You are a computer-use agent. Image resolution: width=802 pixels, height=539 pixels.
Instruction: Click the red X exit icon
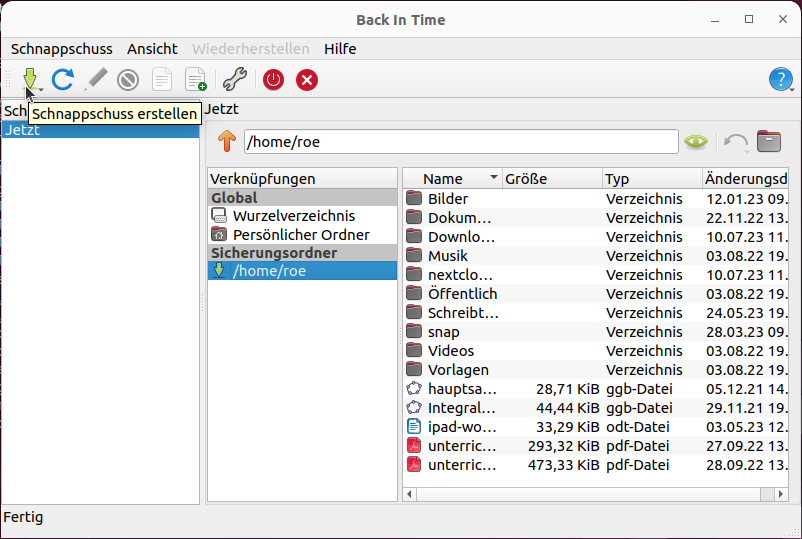tap(307, 79)
